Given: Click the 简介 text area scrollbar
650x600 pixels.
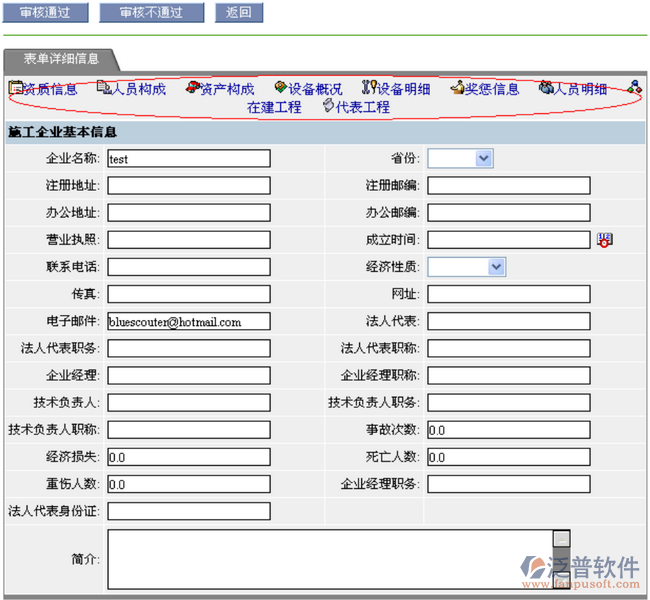Looking at the screenshot, I should click(561, 559).
